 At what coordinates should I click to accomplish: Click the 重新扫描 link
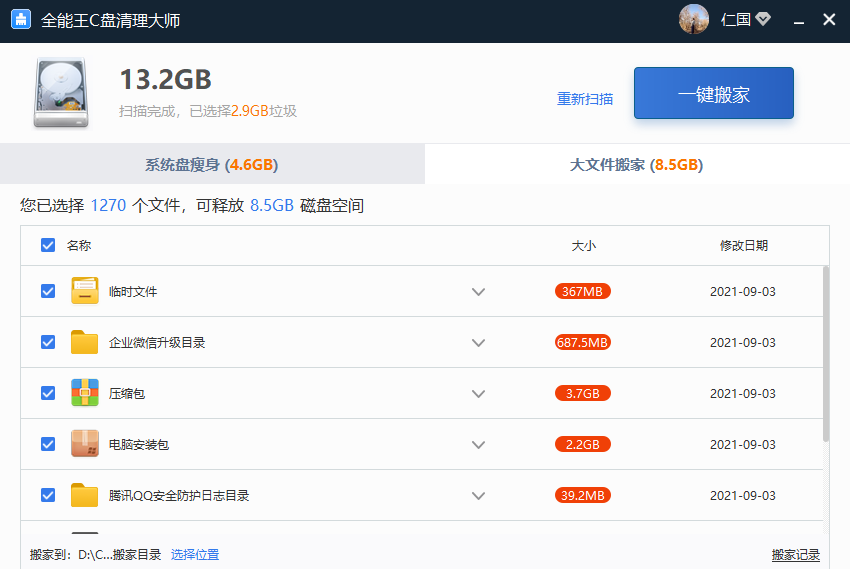click(x=585, y=99)
